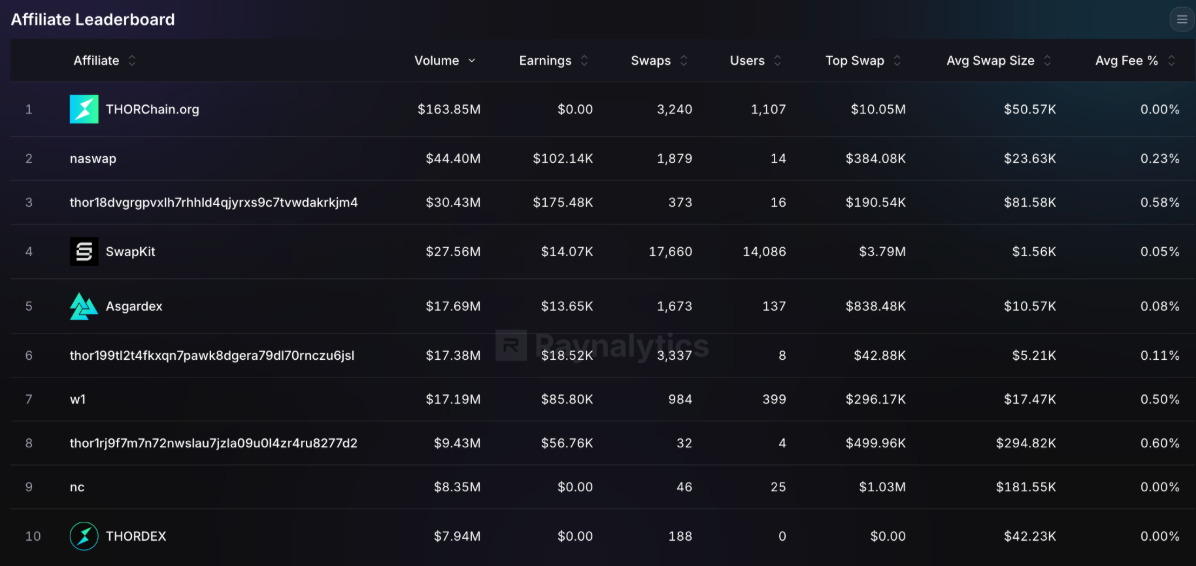Click the THORDEX logo icon

pyautogui.click(x=84, y=536)
